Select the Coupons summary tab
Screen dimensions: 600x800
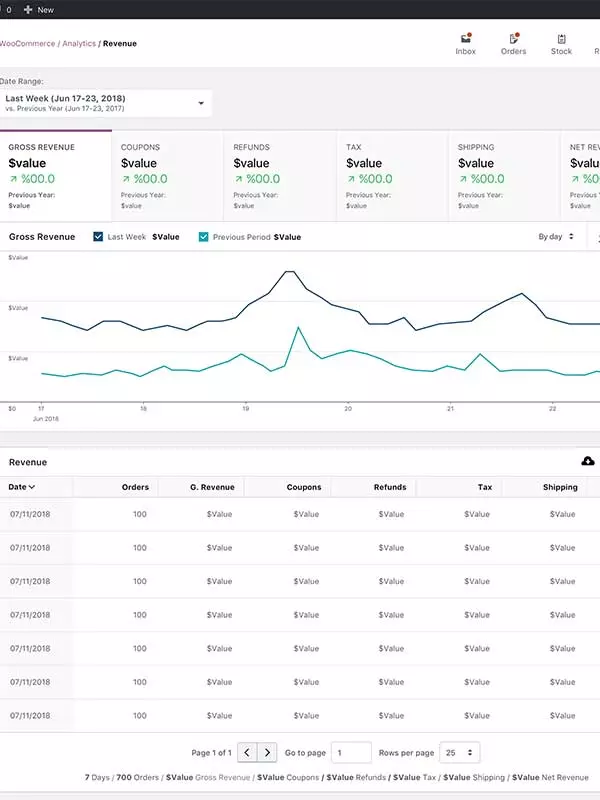(167, 175)
